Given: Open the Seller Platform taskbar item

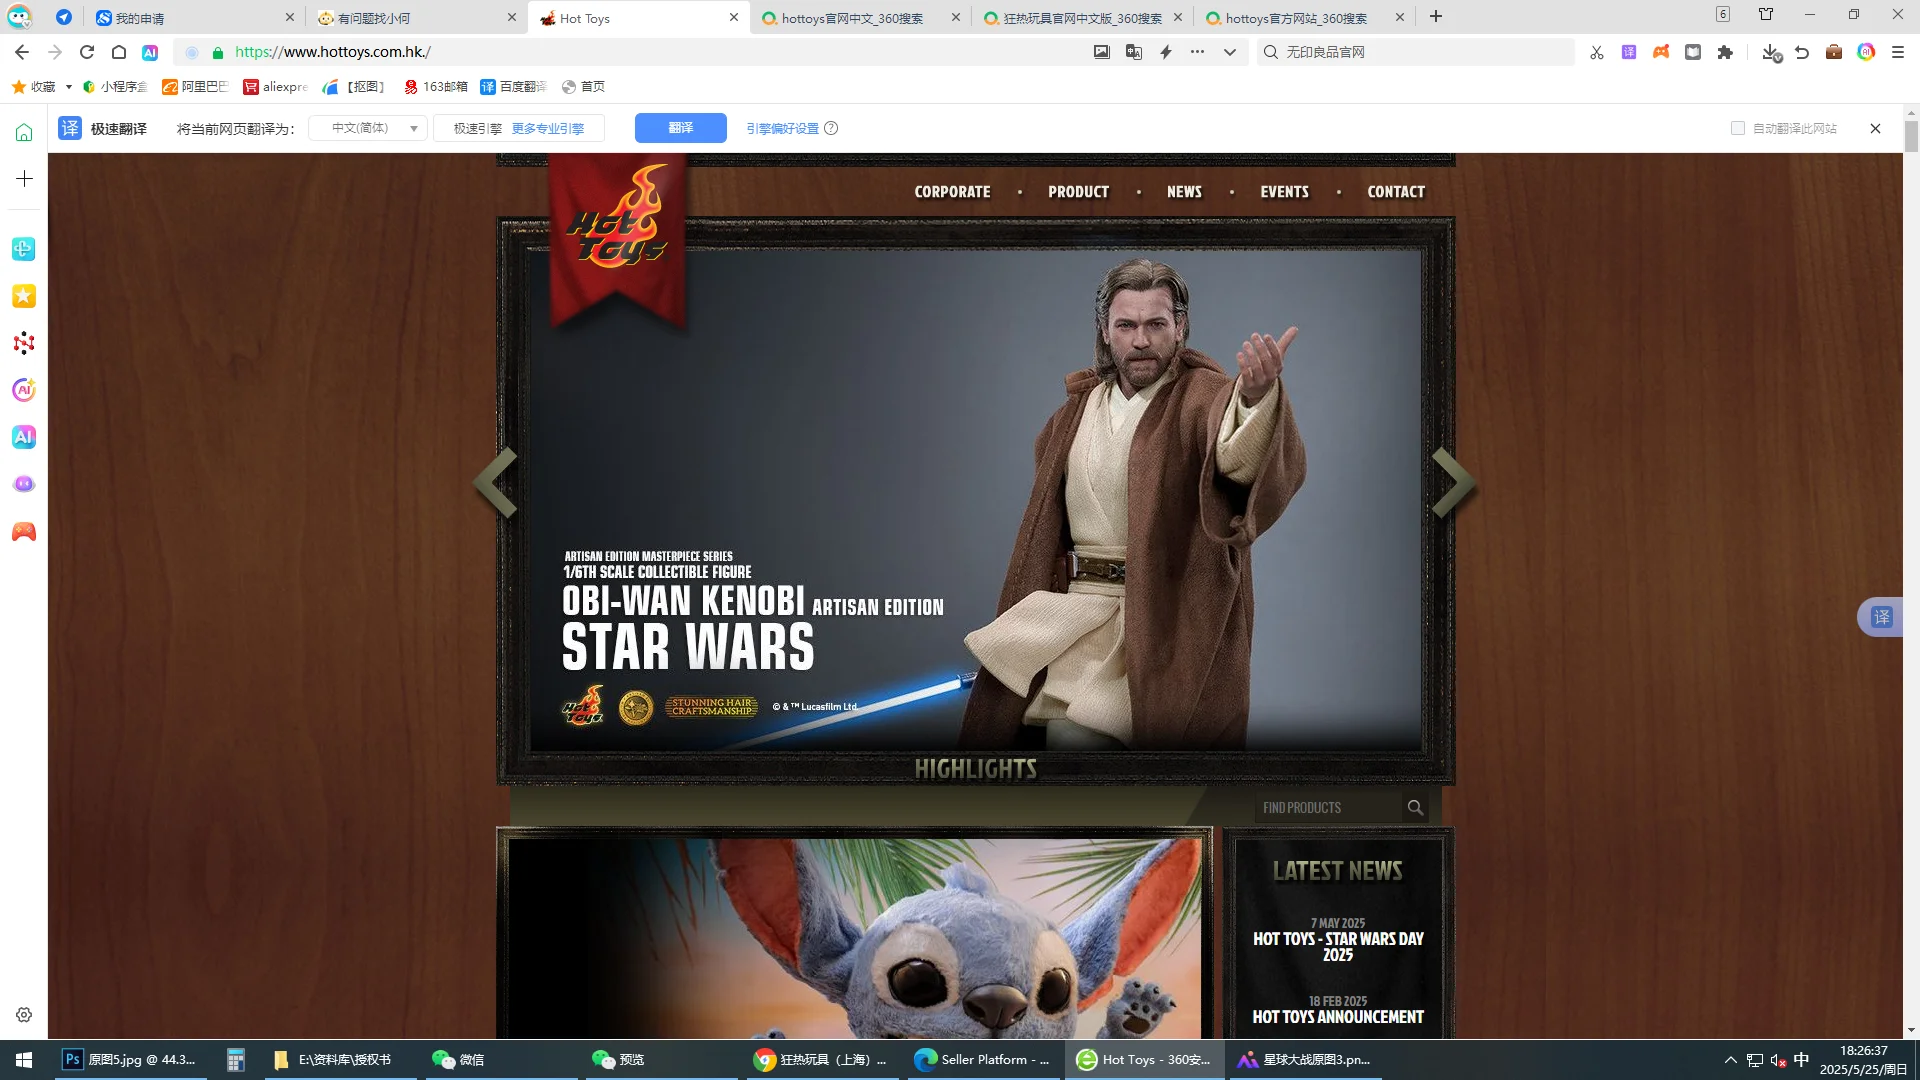Looking at the screenshot, I should pyautogui.click(x=983, y=1060).
